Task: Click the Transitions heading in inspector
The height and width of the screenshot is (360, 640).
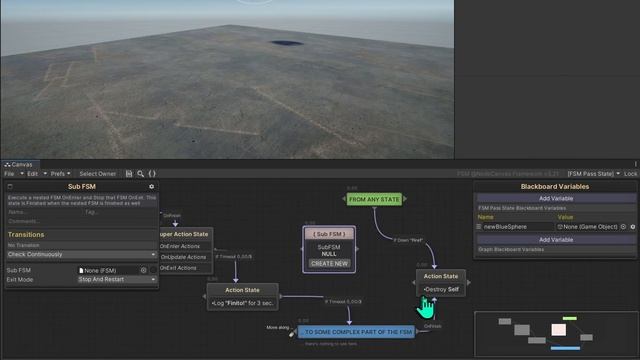Action: (26, 235)
